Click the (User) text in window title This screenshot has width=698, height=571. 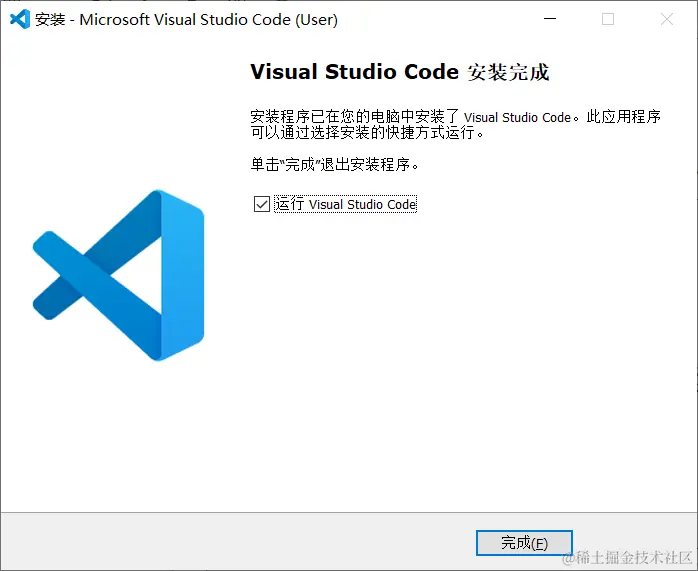317,20
